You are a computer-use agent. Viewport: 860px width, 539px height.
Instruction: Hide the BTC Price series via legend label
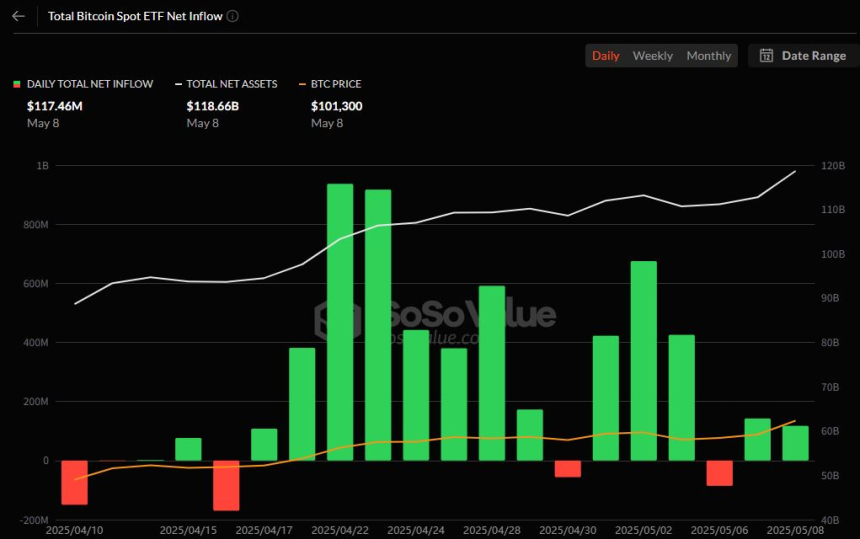click(336, 84)
